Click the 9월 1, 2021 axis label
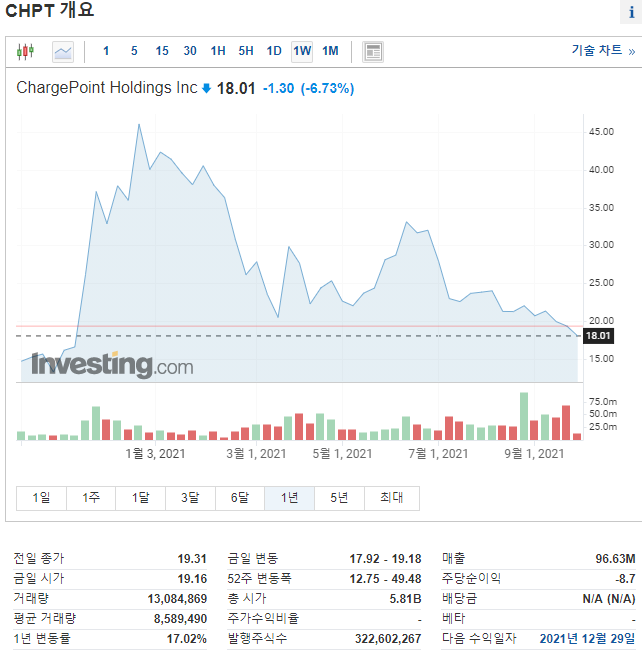This screenshot has width=642, height=651. click(534, 454)
